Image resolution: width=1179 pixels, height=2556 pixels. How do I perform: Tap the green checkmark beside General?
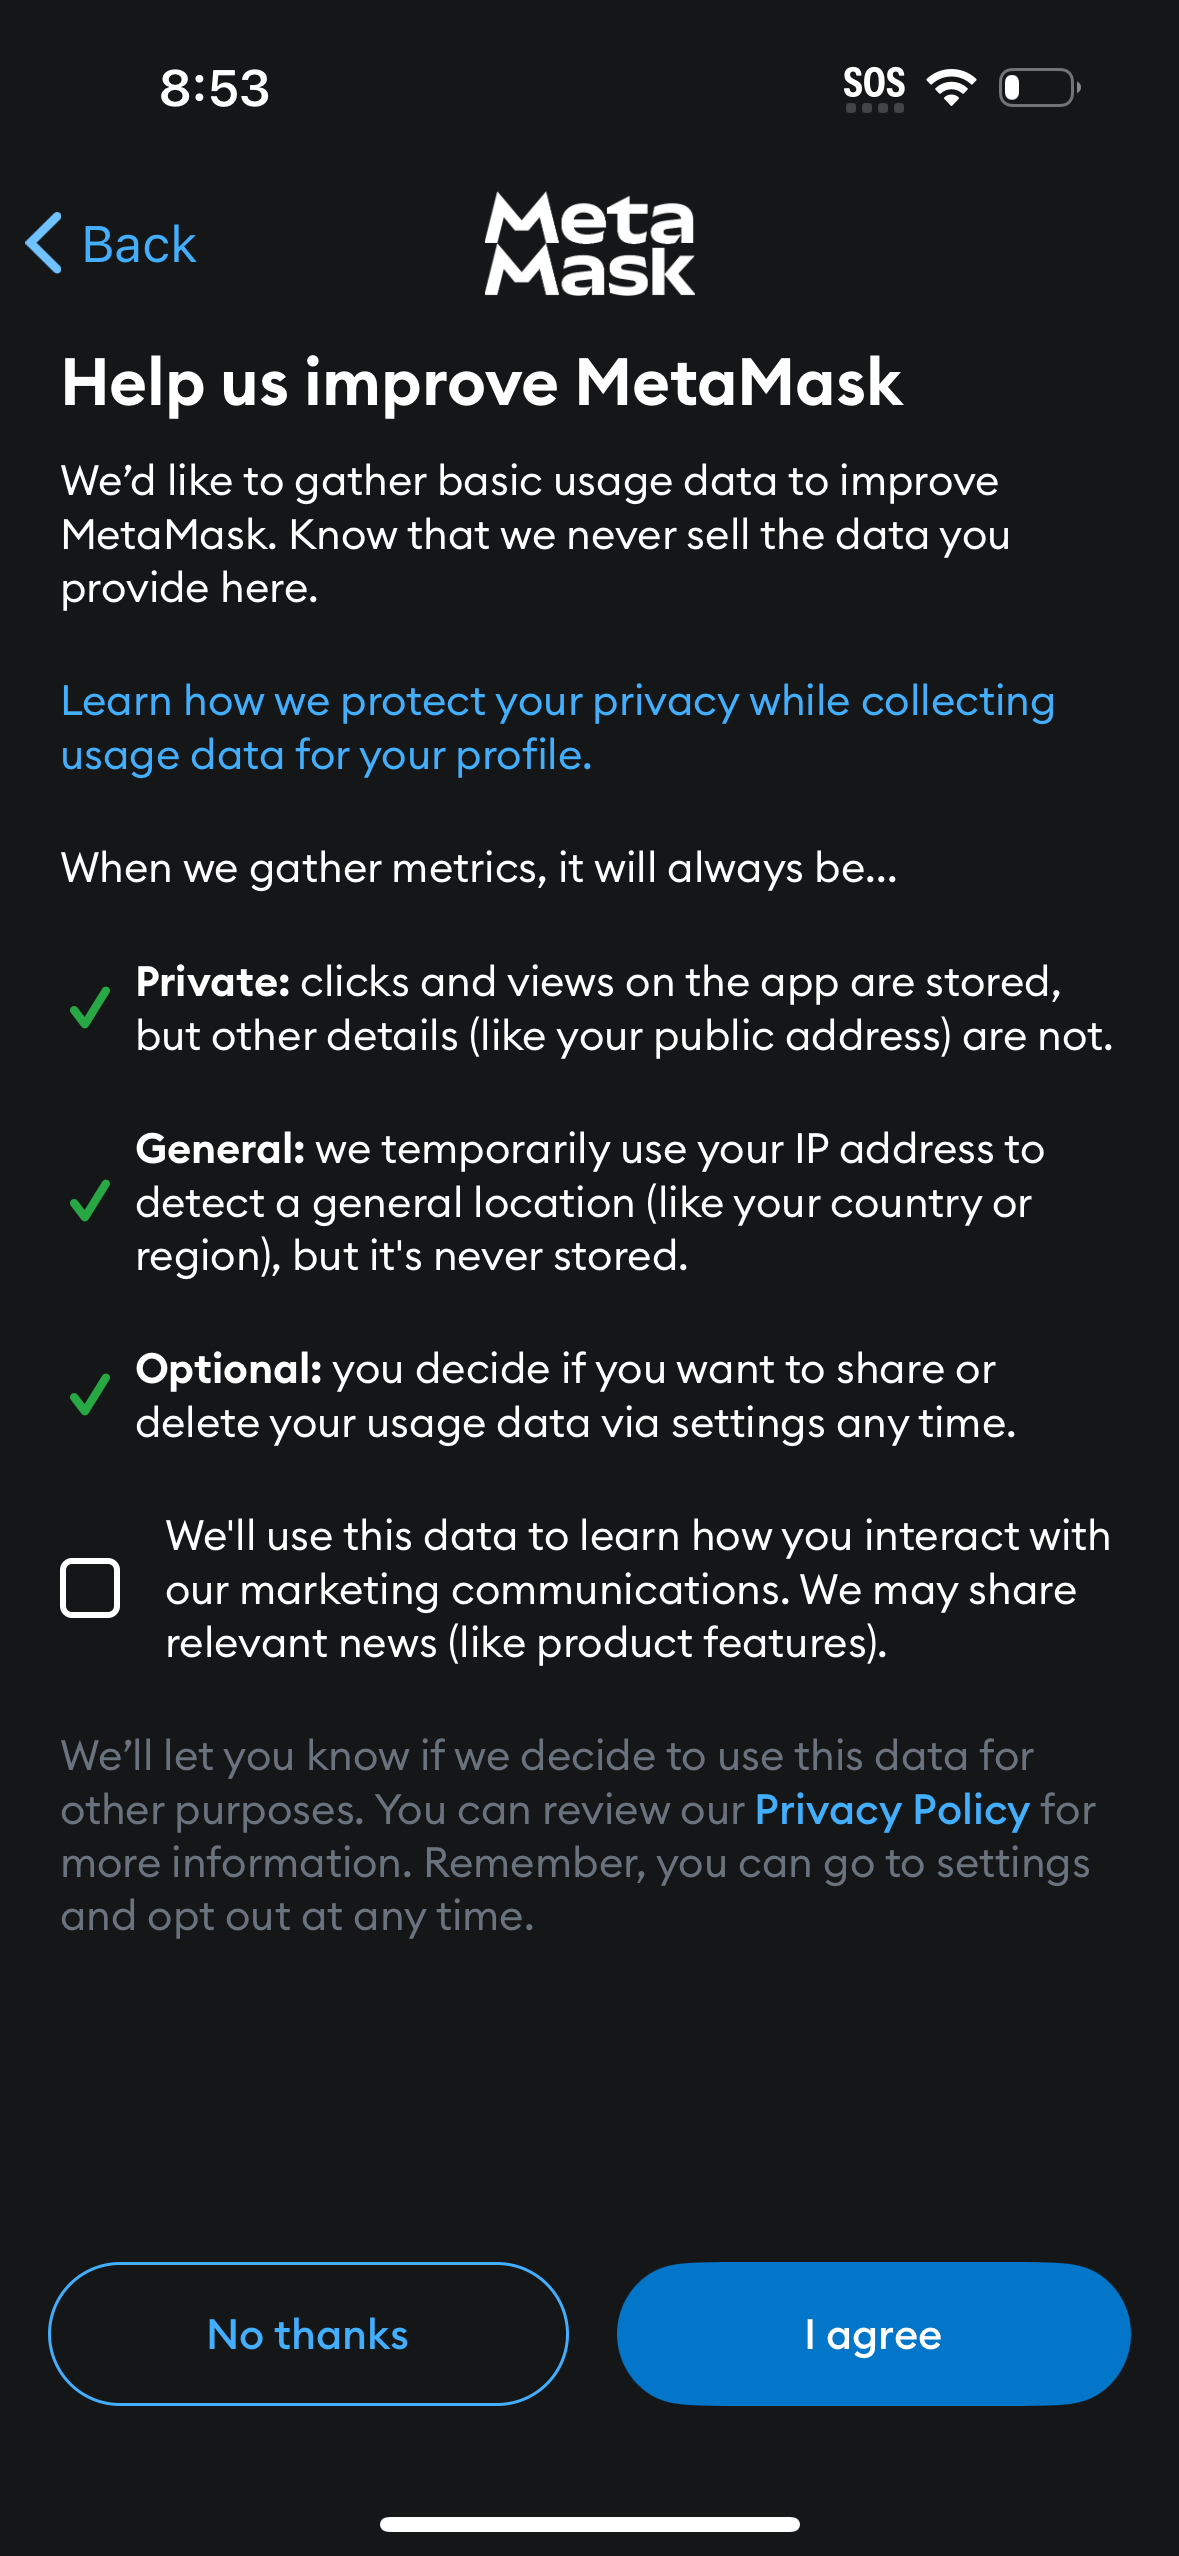coord(90,1201)
